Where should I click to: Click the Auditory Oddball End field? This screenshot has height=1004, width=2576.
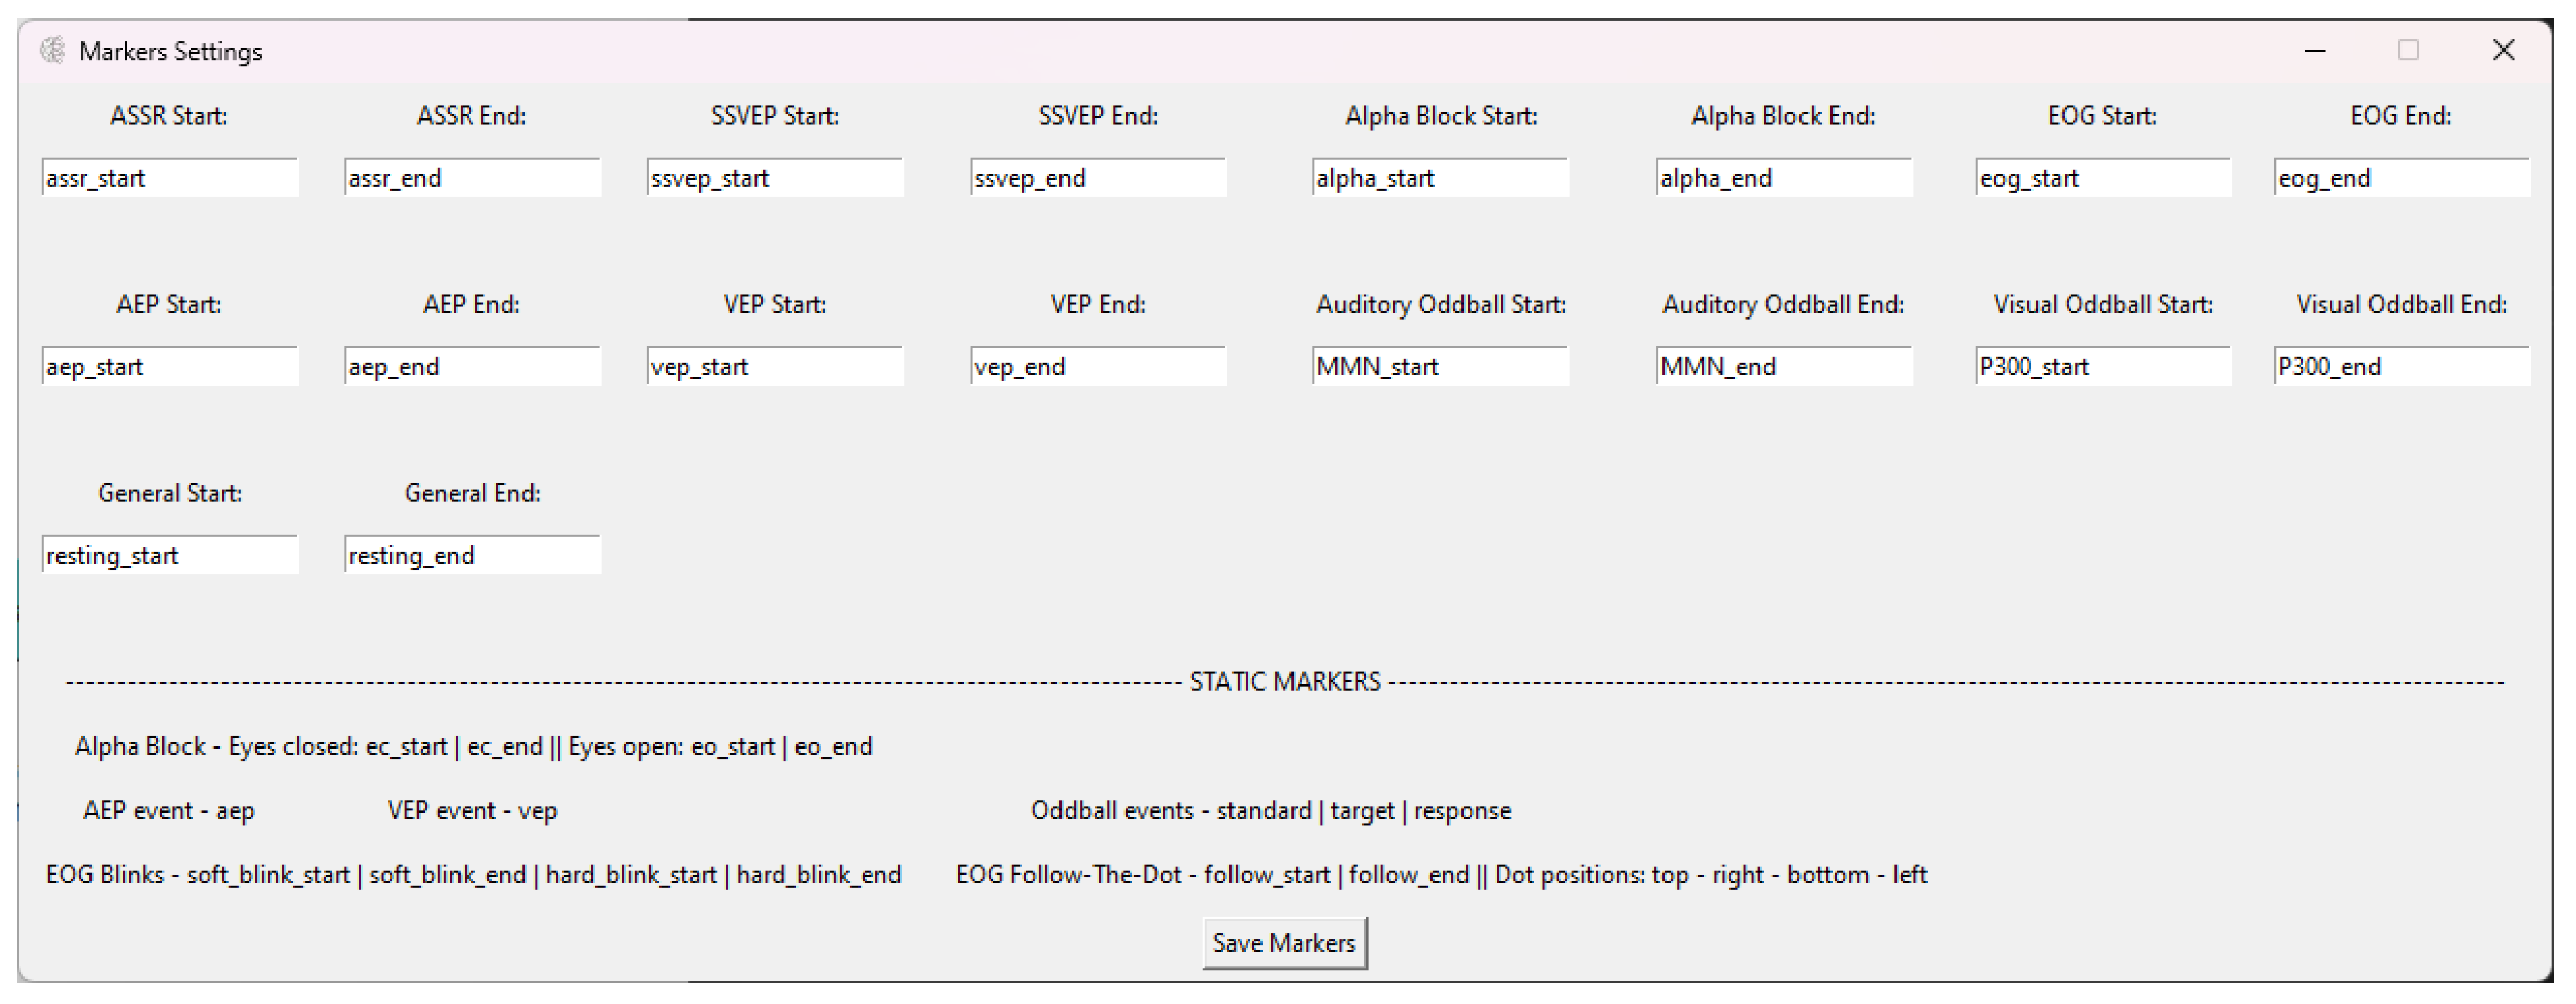point(1784,367)
